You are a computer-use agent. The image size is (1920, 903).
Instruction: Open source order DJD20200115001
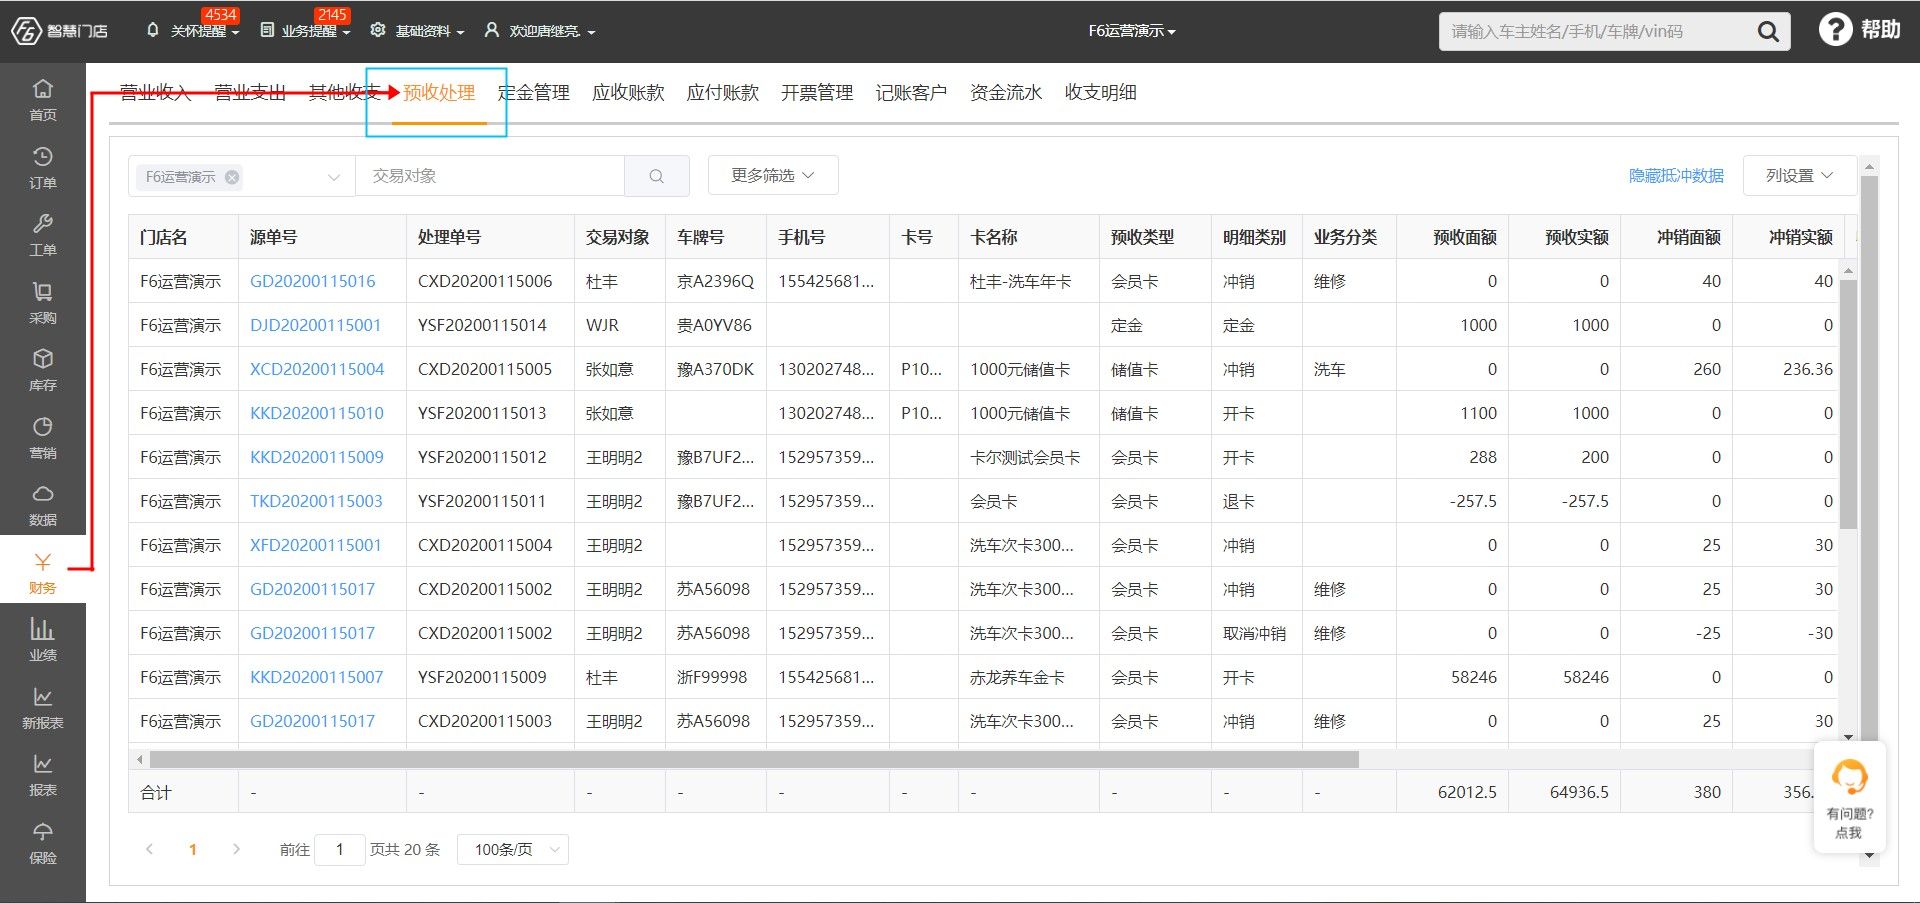coord(315,325)
